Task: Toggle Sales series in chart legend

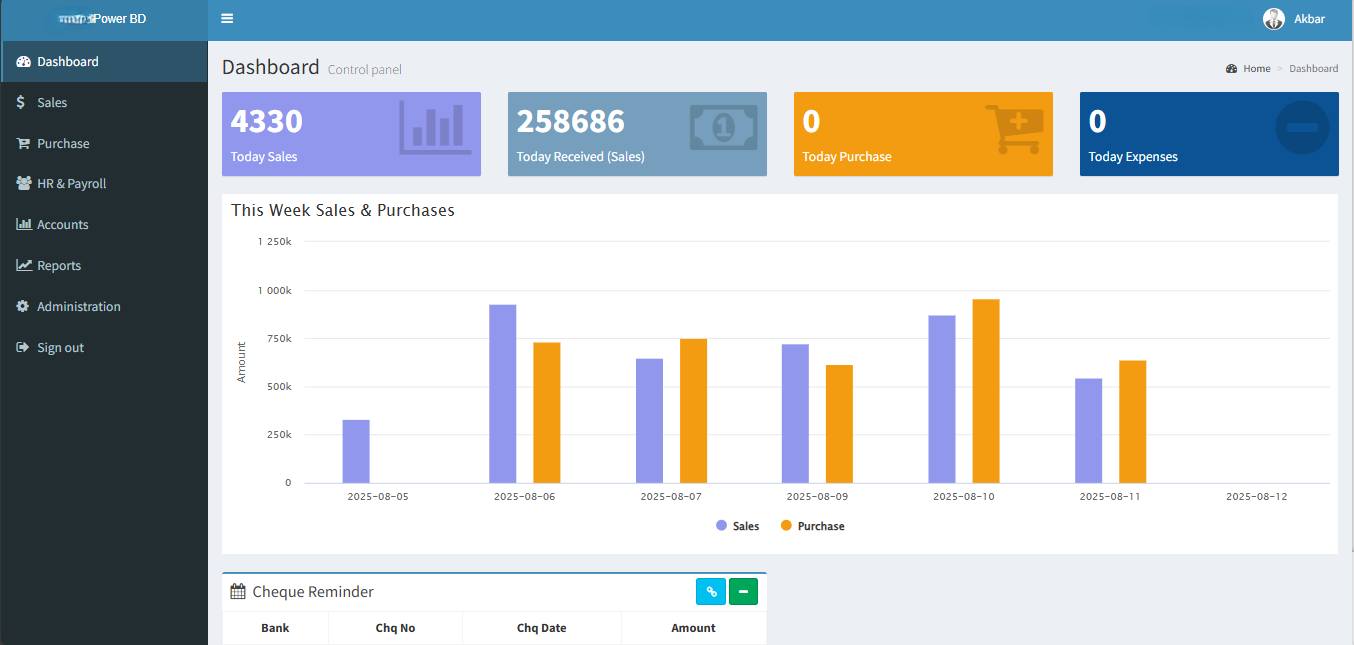Action: point(737,526)
